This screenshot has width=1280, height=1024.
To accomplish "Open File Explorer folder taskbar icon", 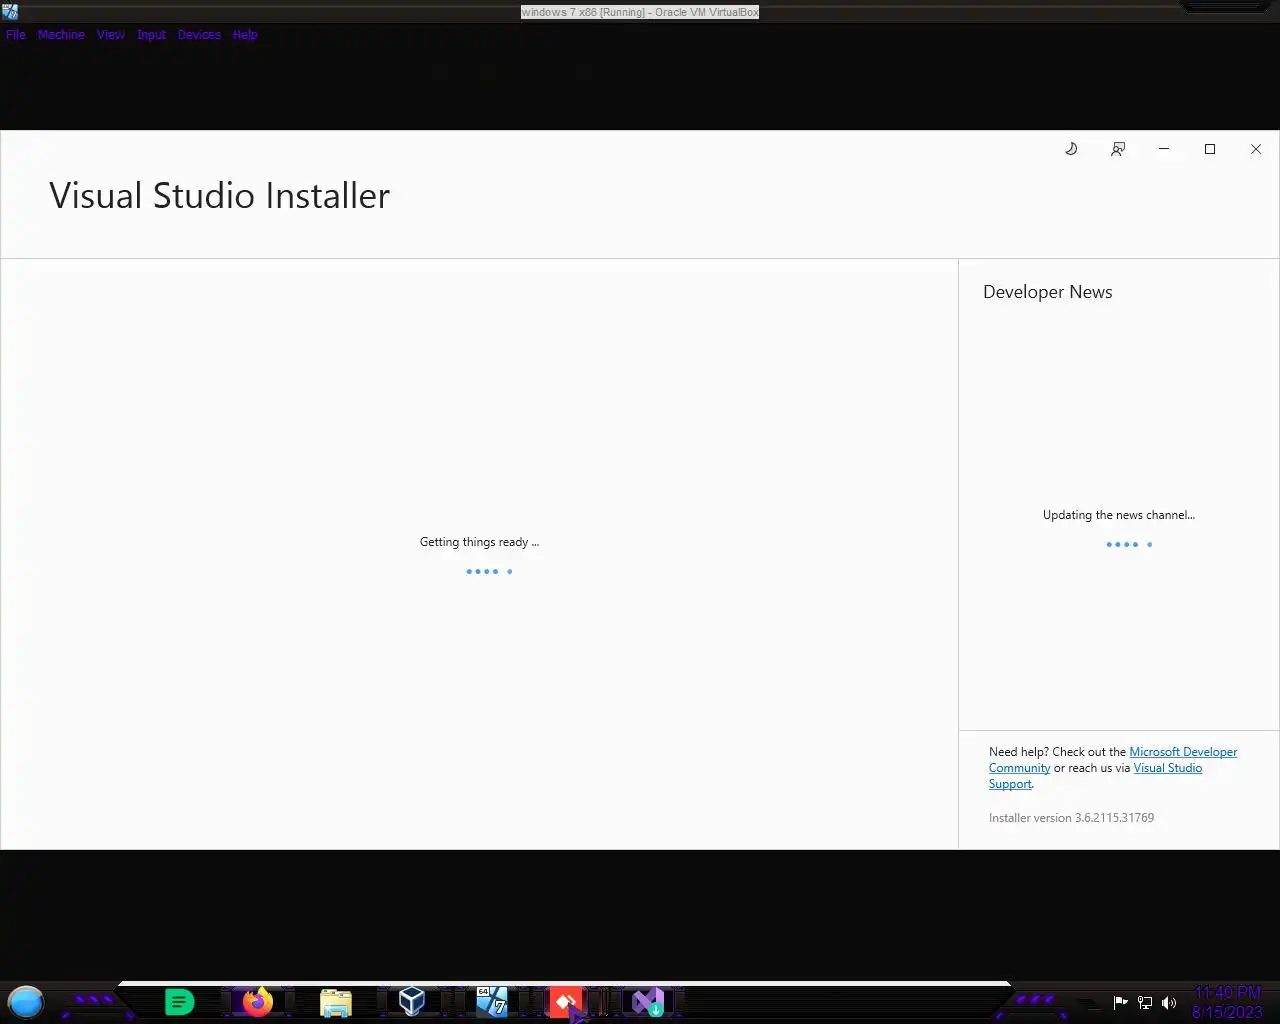I will pyautogui.click(x=336, y=1001).
